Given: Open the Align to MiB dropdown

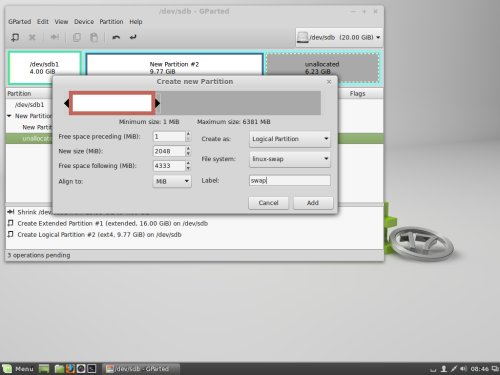Looking at the screenshot, I should point(172,181).
